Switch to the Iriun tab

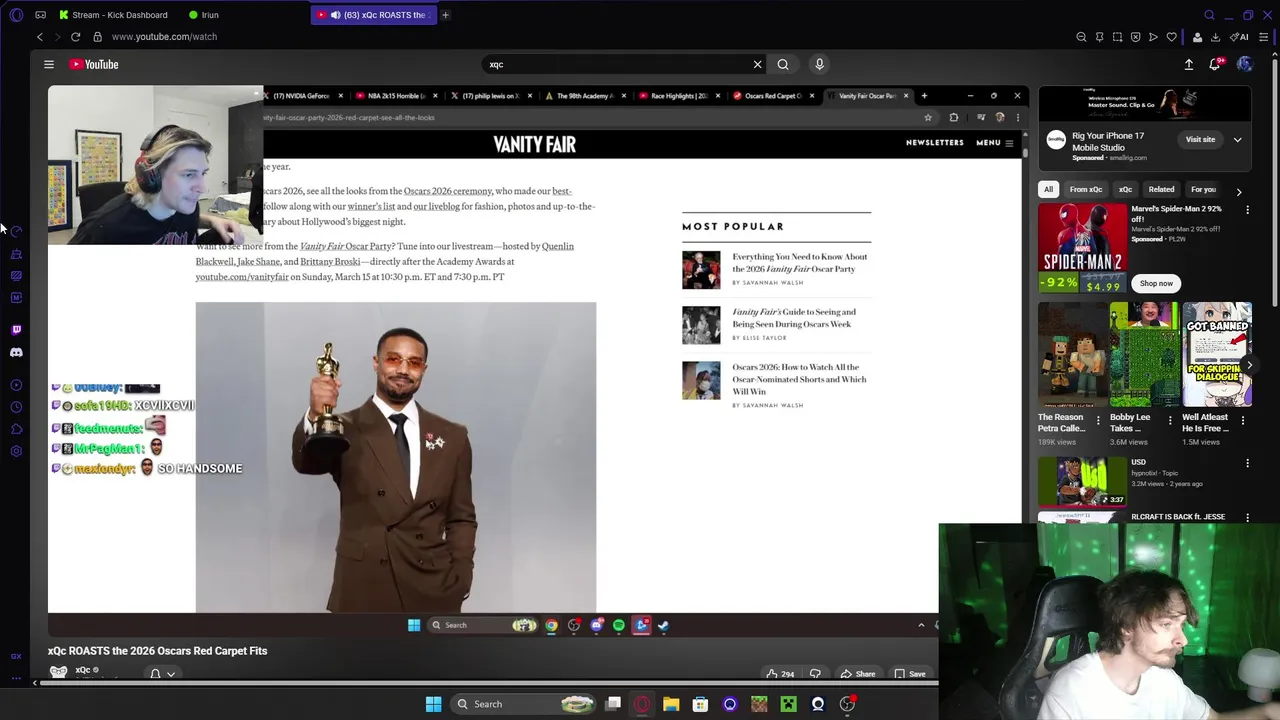point(202,15)
